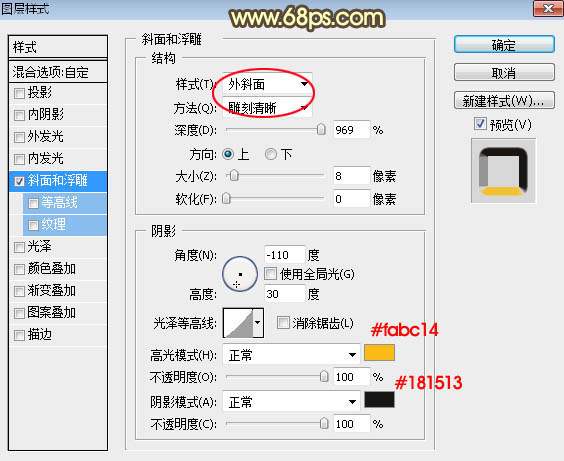Screen dimensions: 564x461
Task: Open the 高光模式 blend mode dropdown
Action: [x=291, y=355]
